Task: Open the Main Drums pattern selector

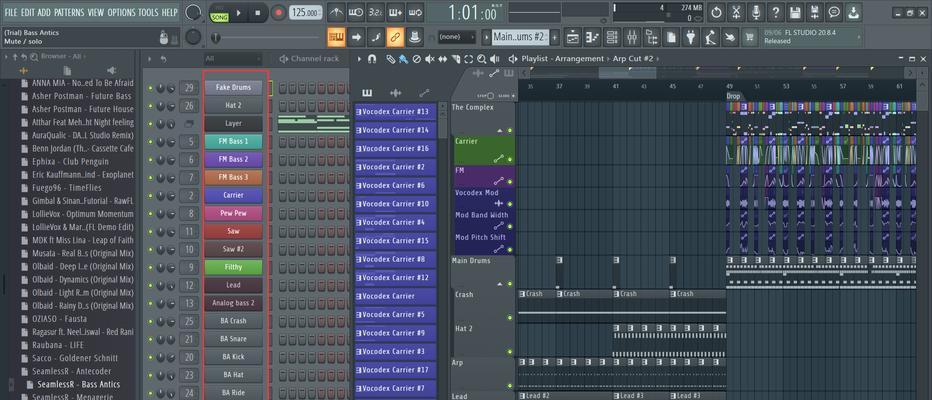Action: [x=518, y=37]
